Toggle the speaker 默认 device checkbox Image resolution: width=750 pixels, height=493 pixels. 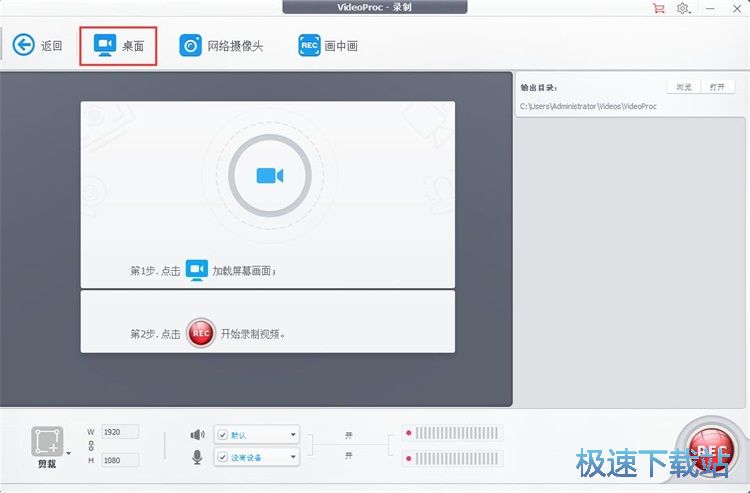click(223, 434)
